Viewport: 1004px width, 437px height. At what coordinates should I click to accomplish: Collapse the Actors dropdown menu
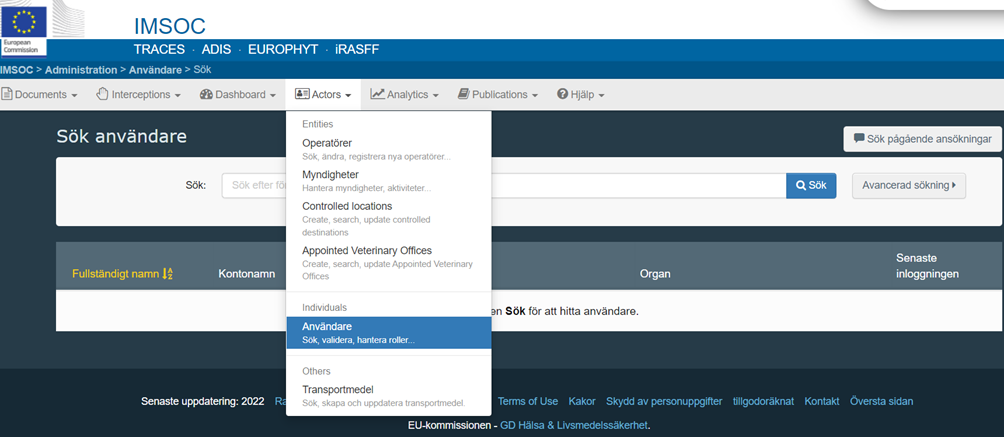pos(323,94)
